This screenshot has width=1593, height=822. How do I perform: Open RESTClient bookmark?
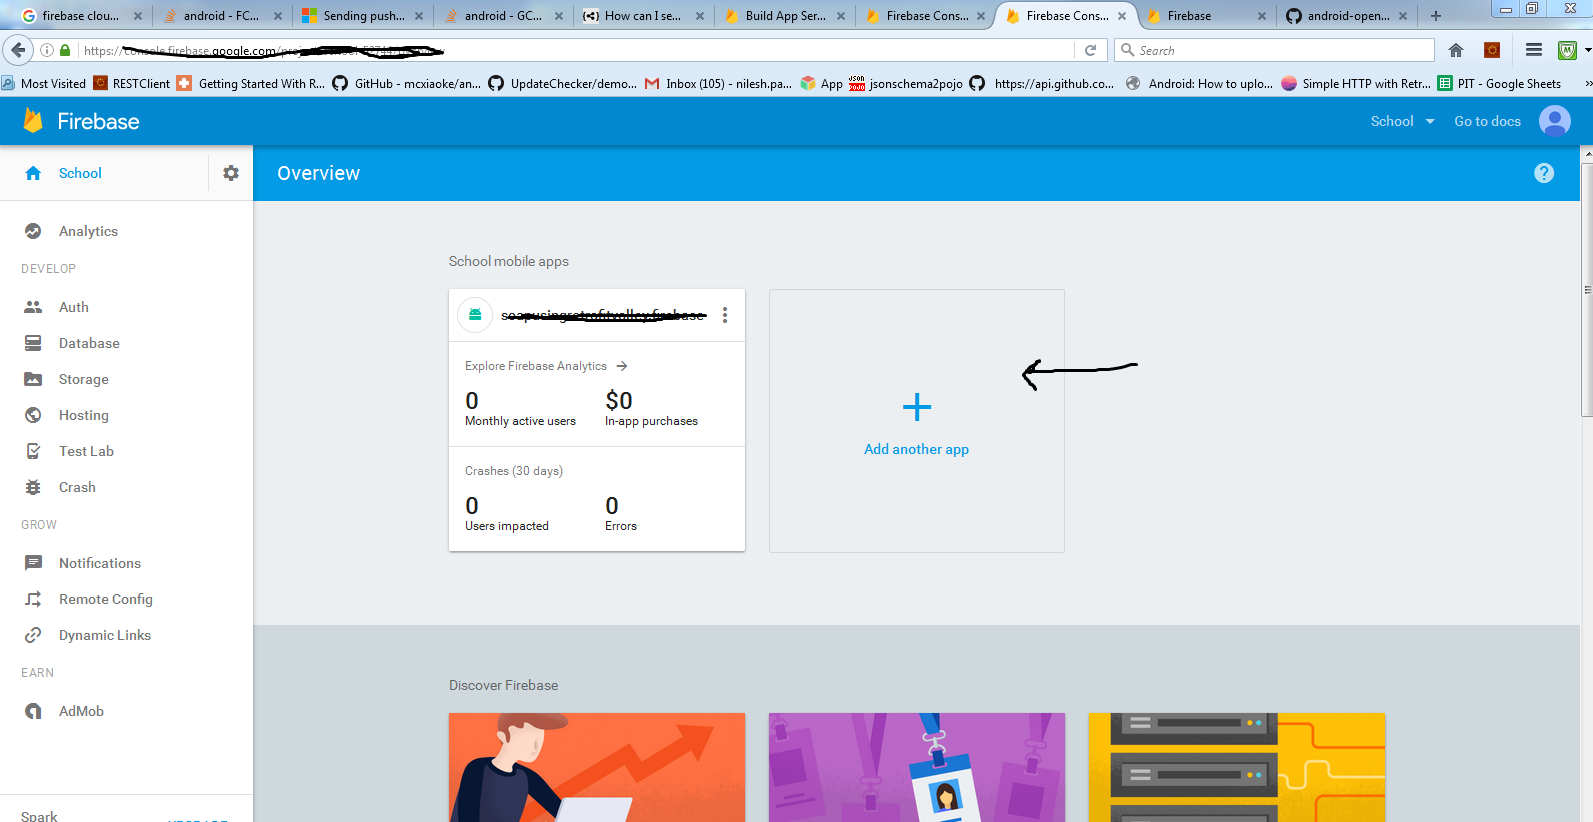(132, 84)
